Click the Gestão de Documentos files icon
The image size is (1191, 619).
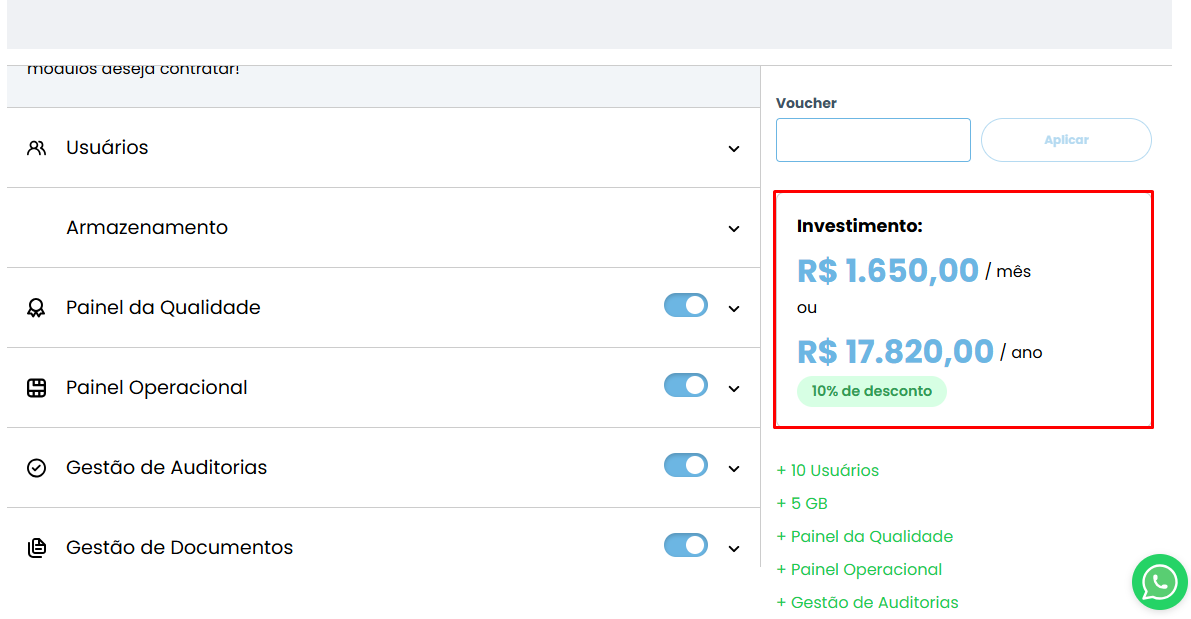[x=37, y=548]
